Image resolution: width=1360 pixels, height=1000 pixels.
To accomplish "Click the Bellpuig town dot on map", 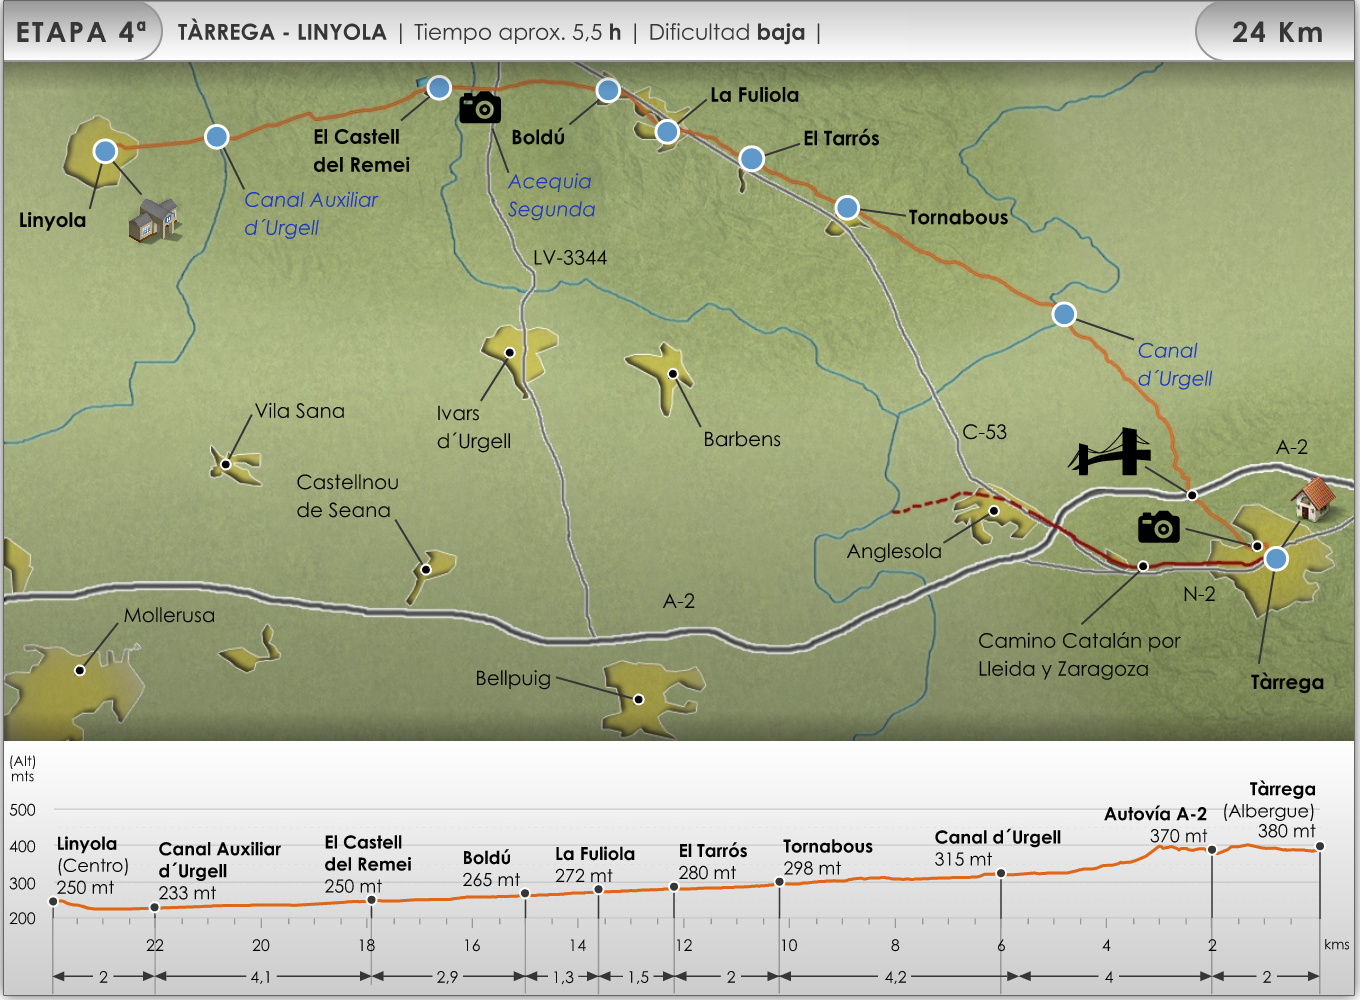I will click(x=638, y=699).
